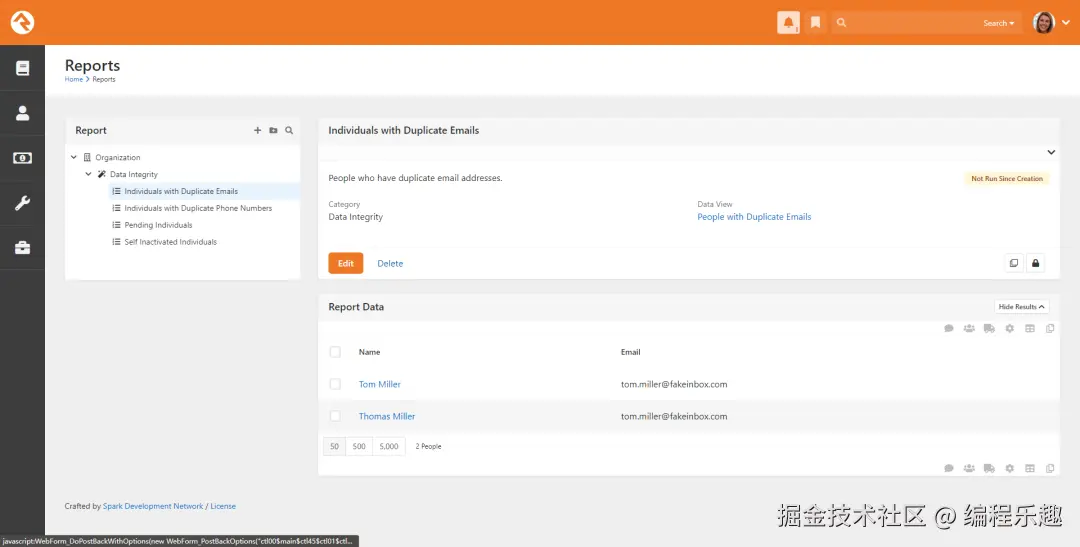
Task: Click Tom Miller's email cell
Action: pos(674,384)
